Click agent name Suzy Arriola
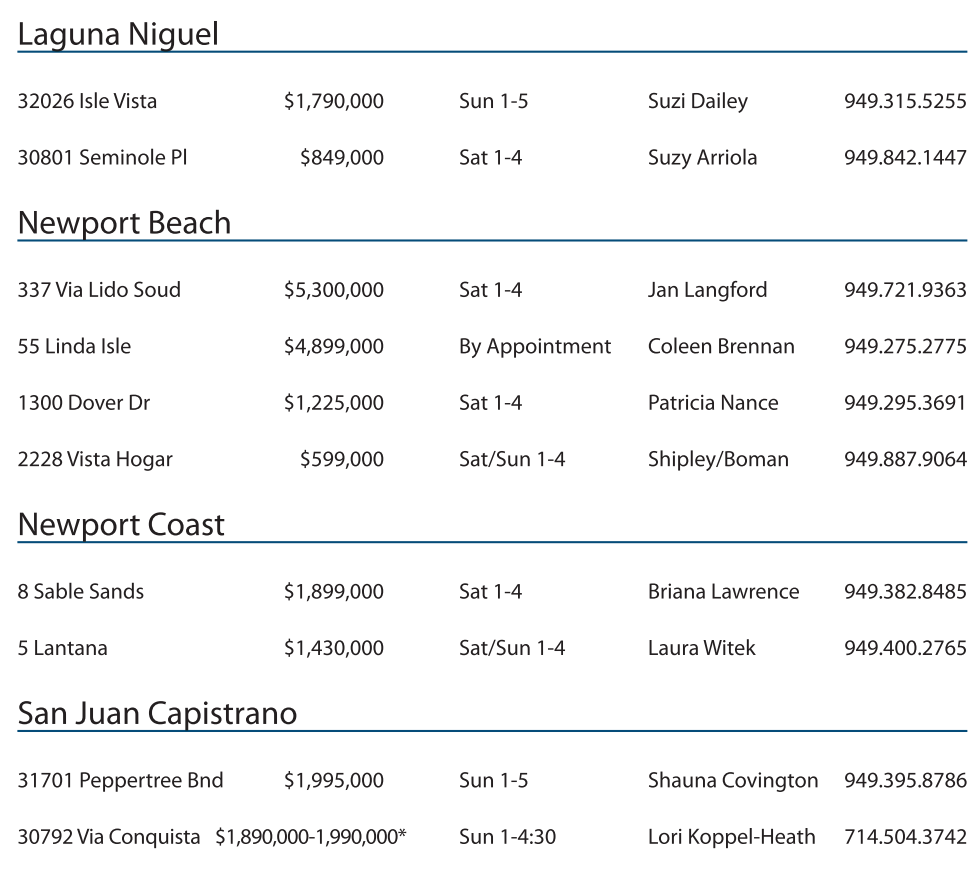The width and height of the screenshot is (980, 876). pyautogui.click(x=702, y=157)
